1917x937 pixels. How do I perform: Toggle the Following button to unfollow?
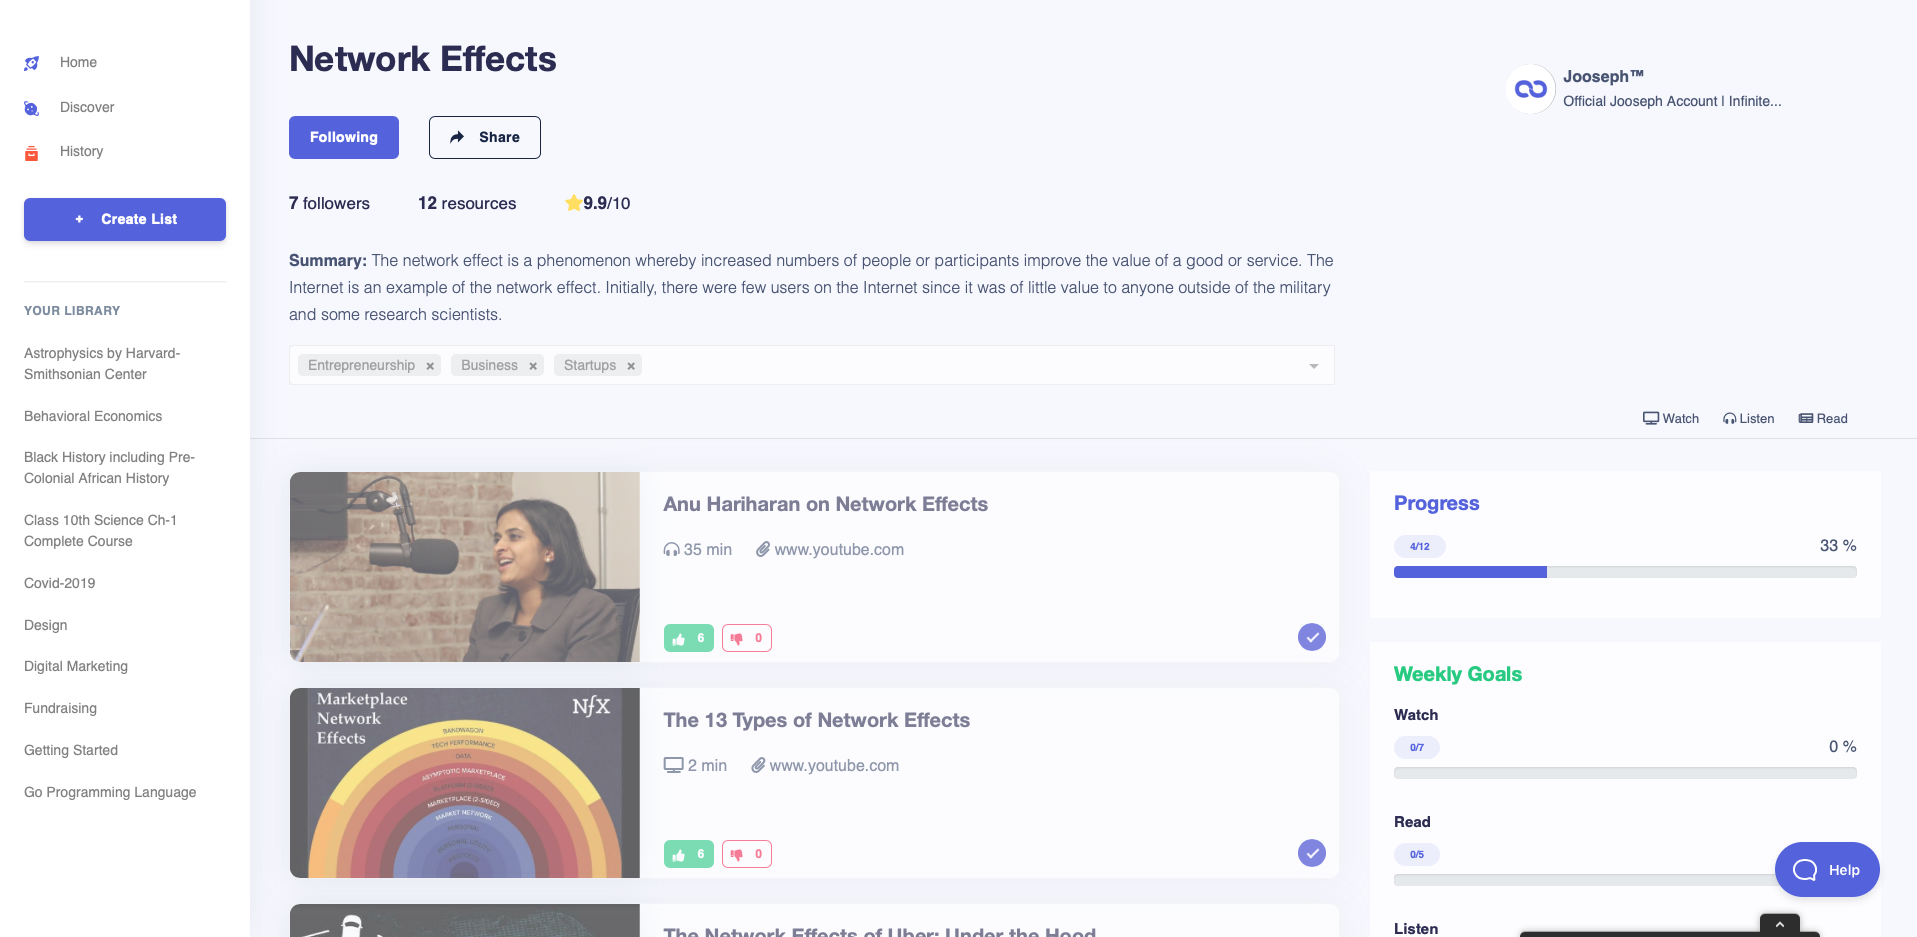coord(344,137)
